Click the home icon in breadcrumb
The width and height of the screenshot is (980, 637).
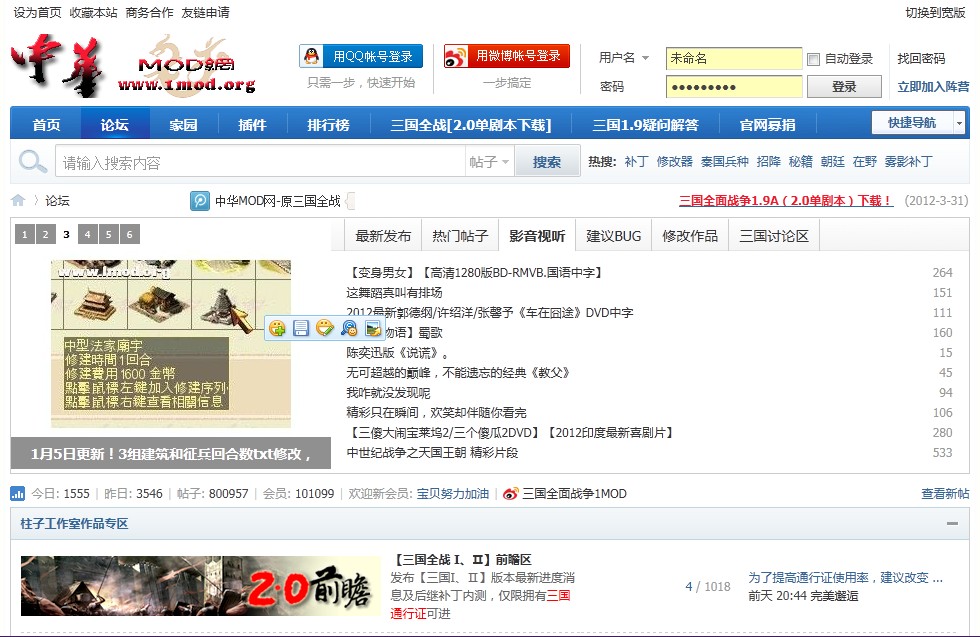(18, 201)
